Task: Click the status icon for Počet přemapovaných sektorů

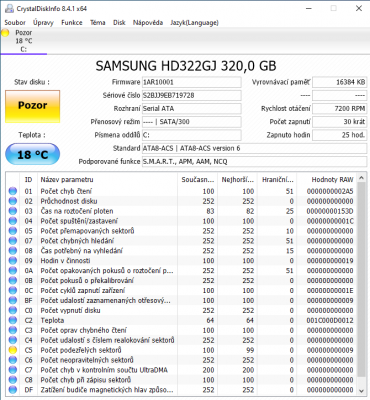Action: (x=13, y=231)
